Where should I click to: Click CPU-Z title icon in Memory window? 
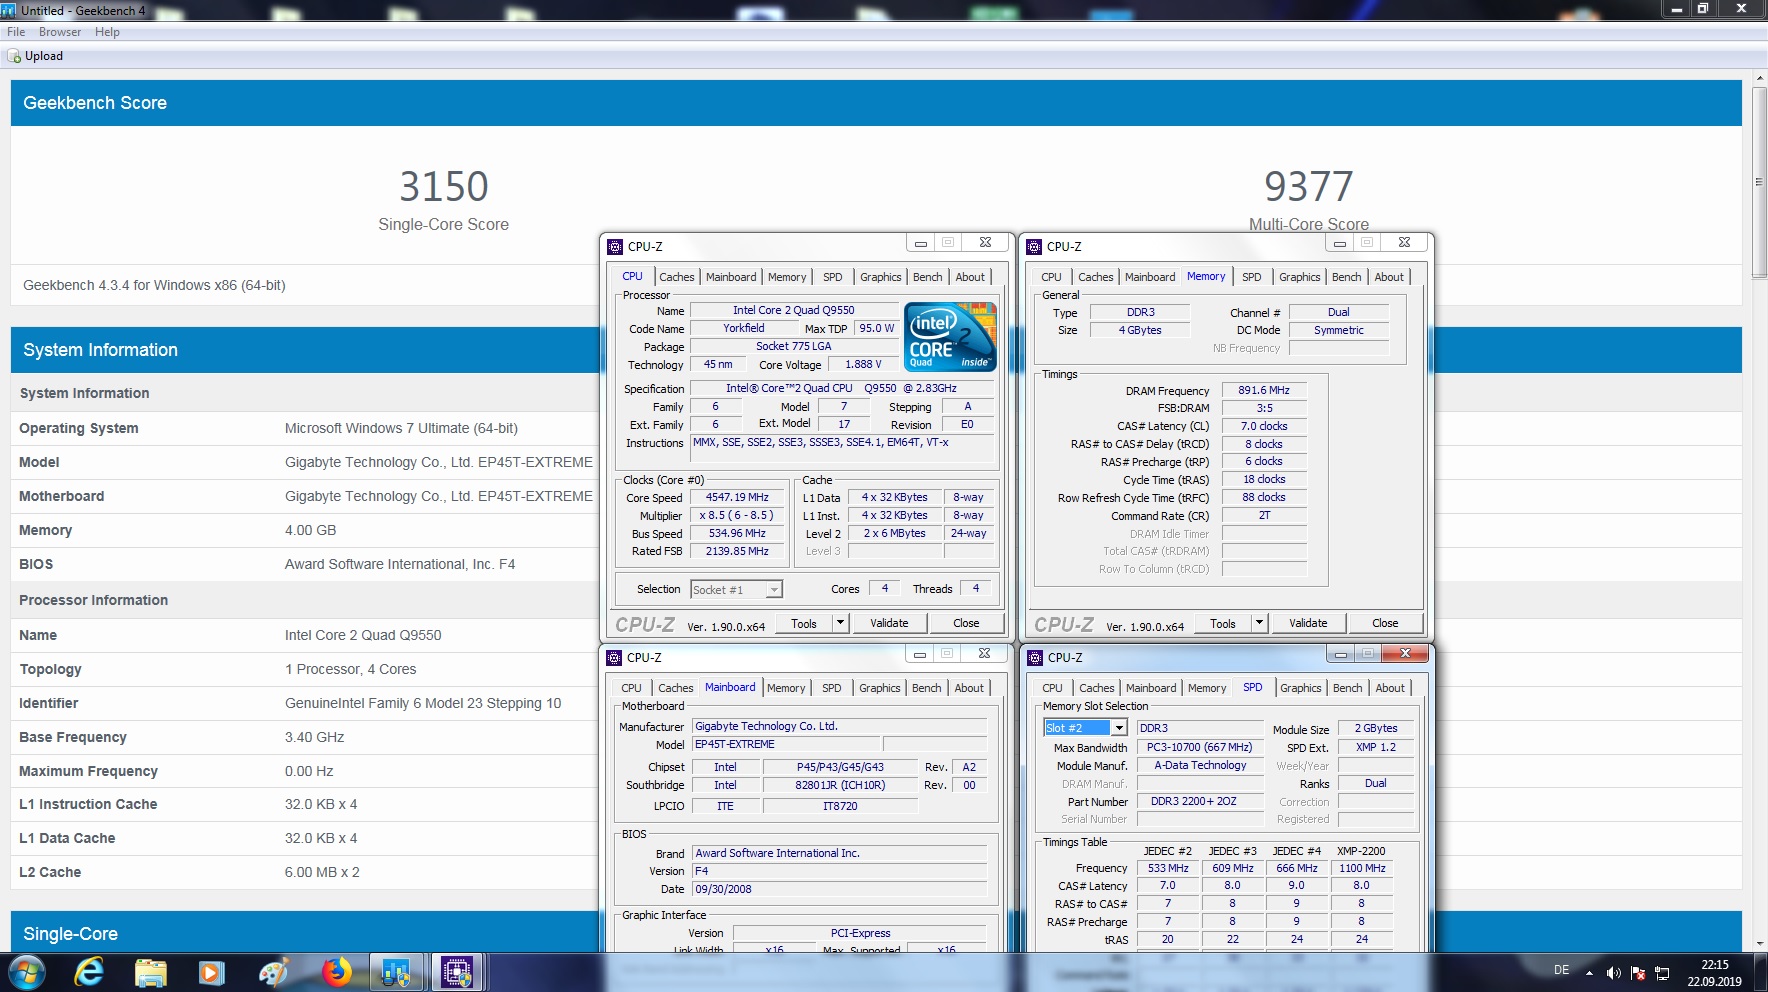(x=1034, y=246)
